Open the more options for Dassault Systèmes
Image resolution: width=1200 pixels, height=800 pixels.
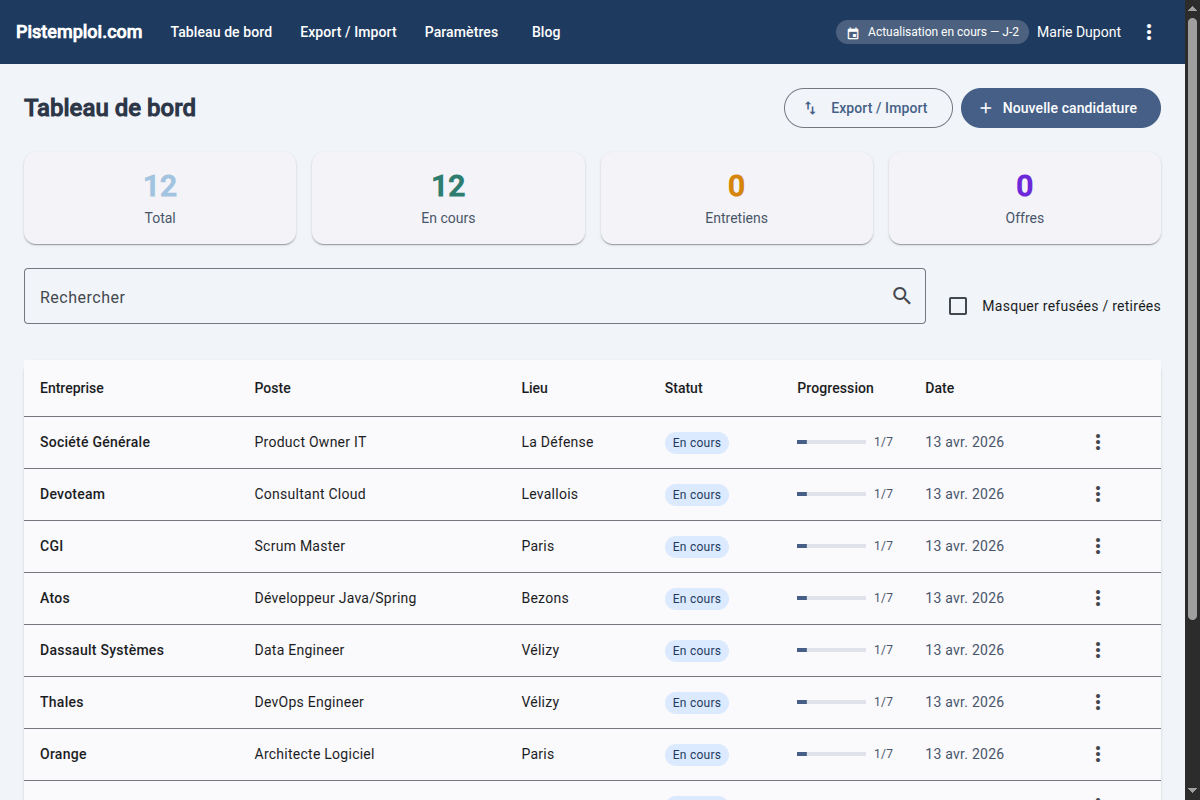pyautogui.click(x=1097, y=650)
